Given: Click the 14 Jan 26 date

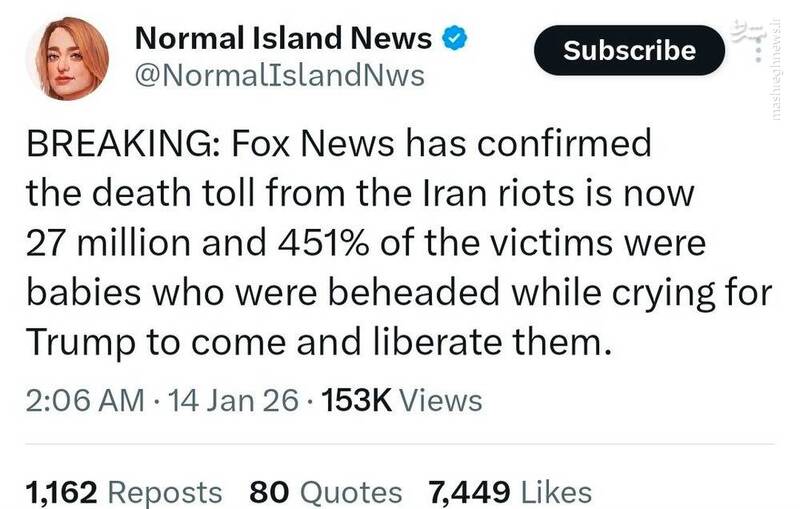Looking at the screenshot, I should (235, 400).
